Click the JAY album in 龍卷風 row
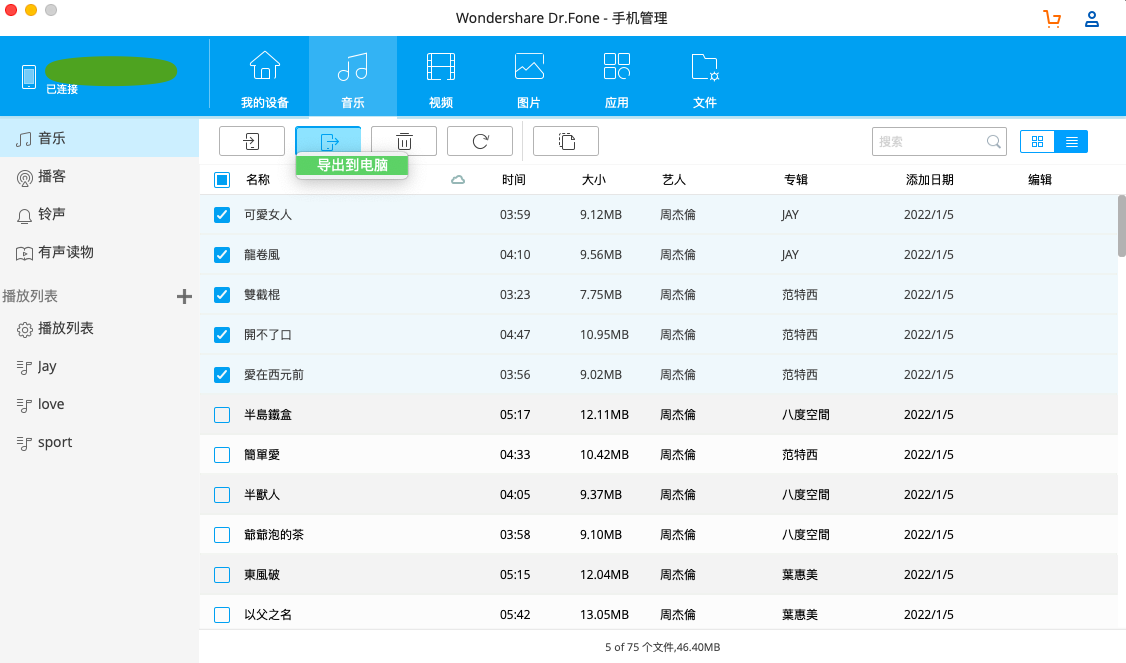 tap(790, 255)
